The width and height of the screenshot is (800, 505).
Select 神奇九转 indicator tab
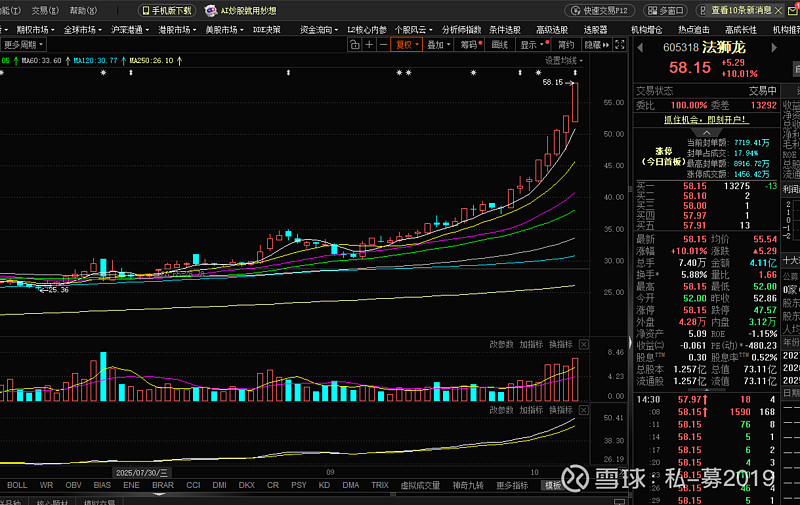click(x=467, y=485)
